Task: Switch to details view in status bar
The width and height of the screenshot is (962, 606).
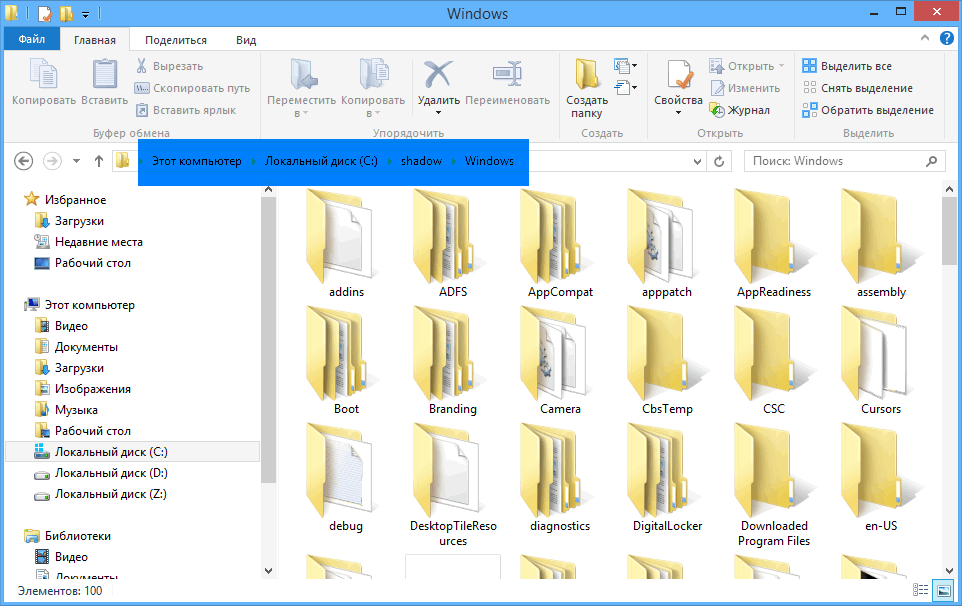Action: (x=920, y=592)
